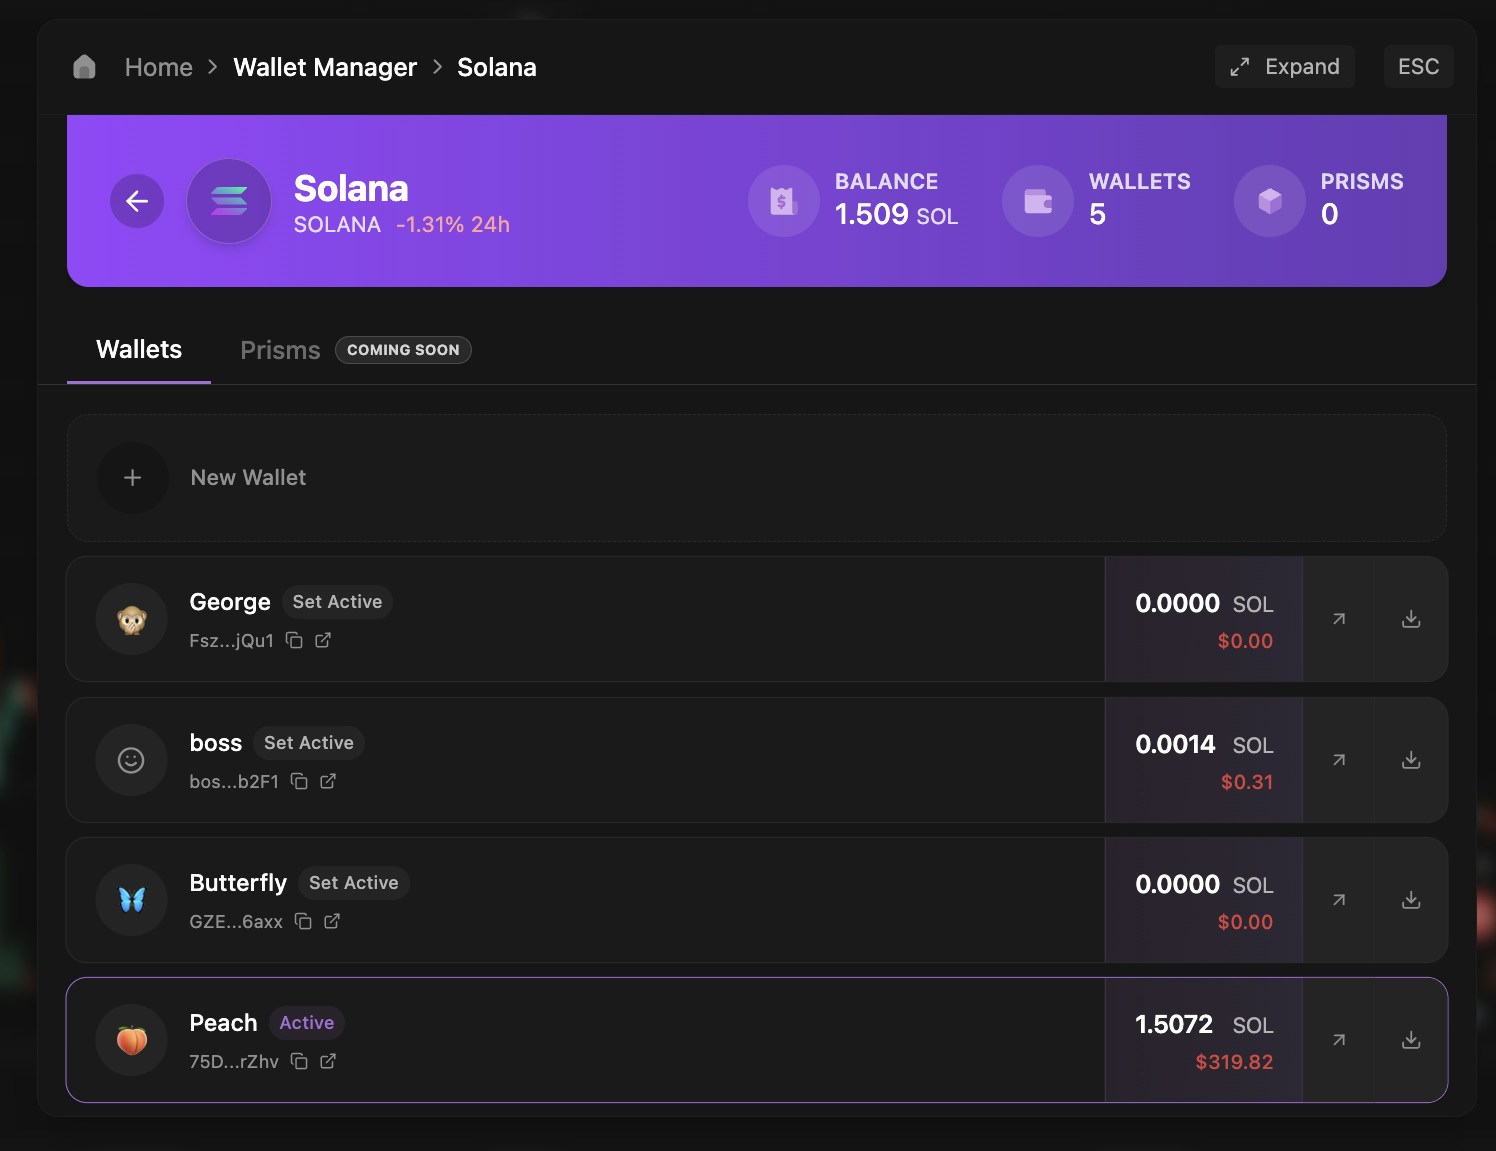This screenshot has width=1496, height=1151.
Task: Set boss wallet as active
Action: click(309, 743)
